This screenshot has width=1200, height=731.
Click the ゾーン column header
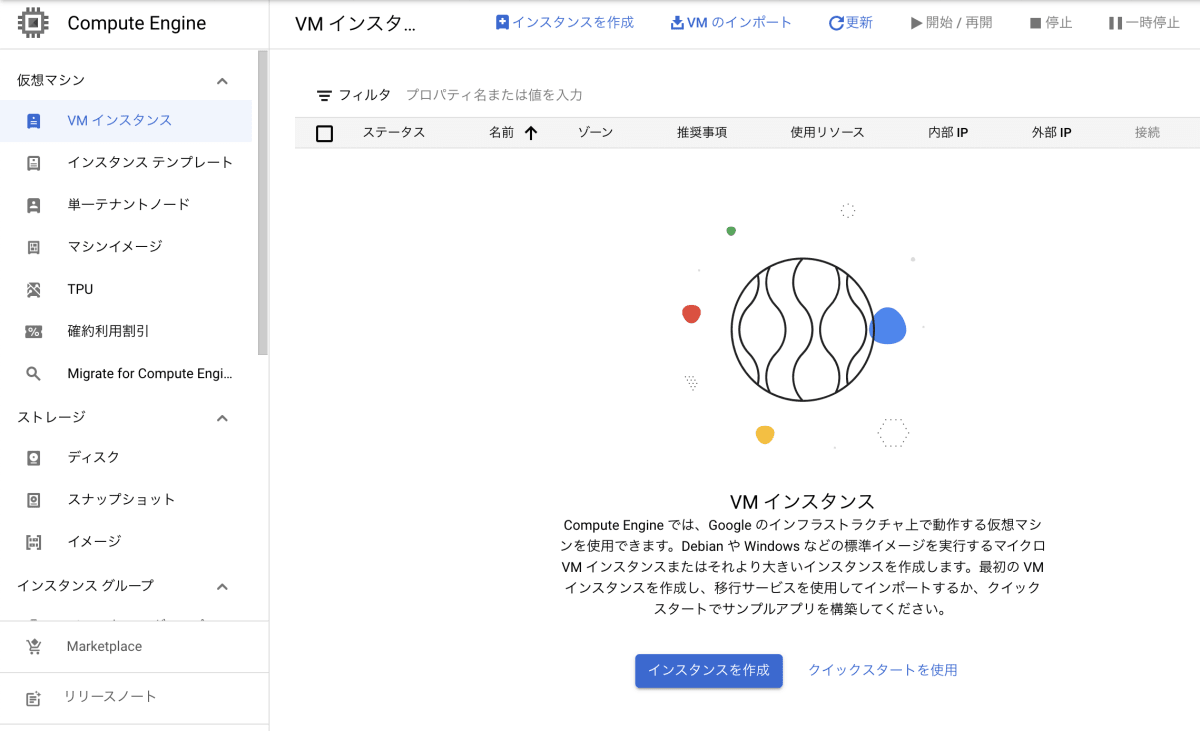coord(595,133)
